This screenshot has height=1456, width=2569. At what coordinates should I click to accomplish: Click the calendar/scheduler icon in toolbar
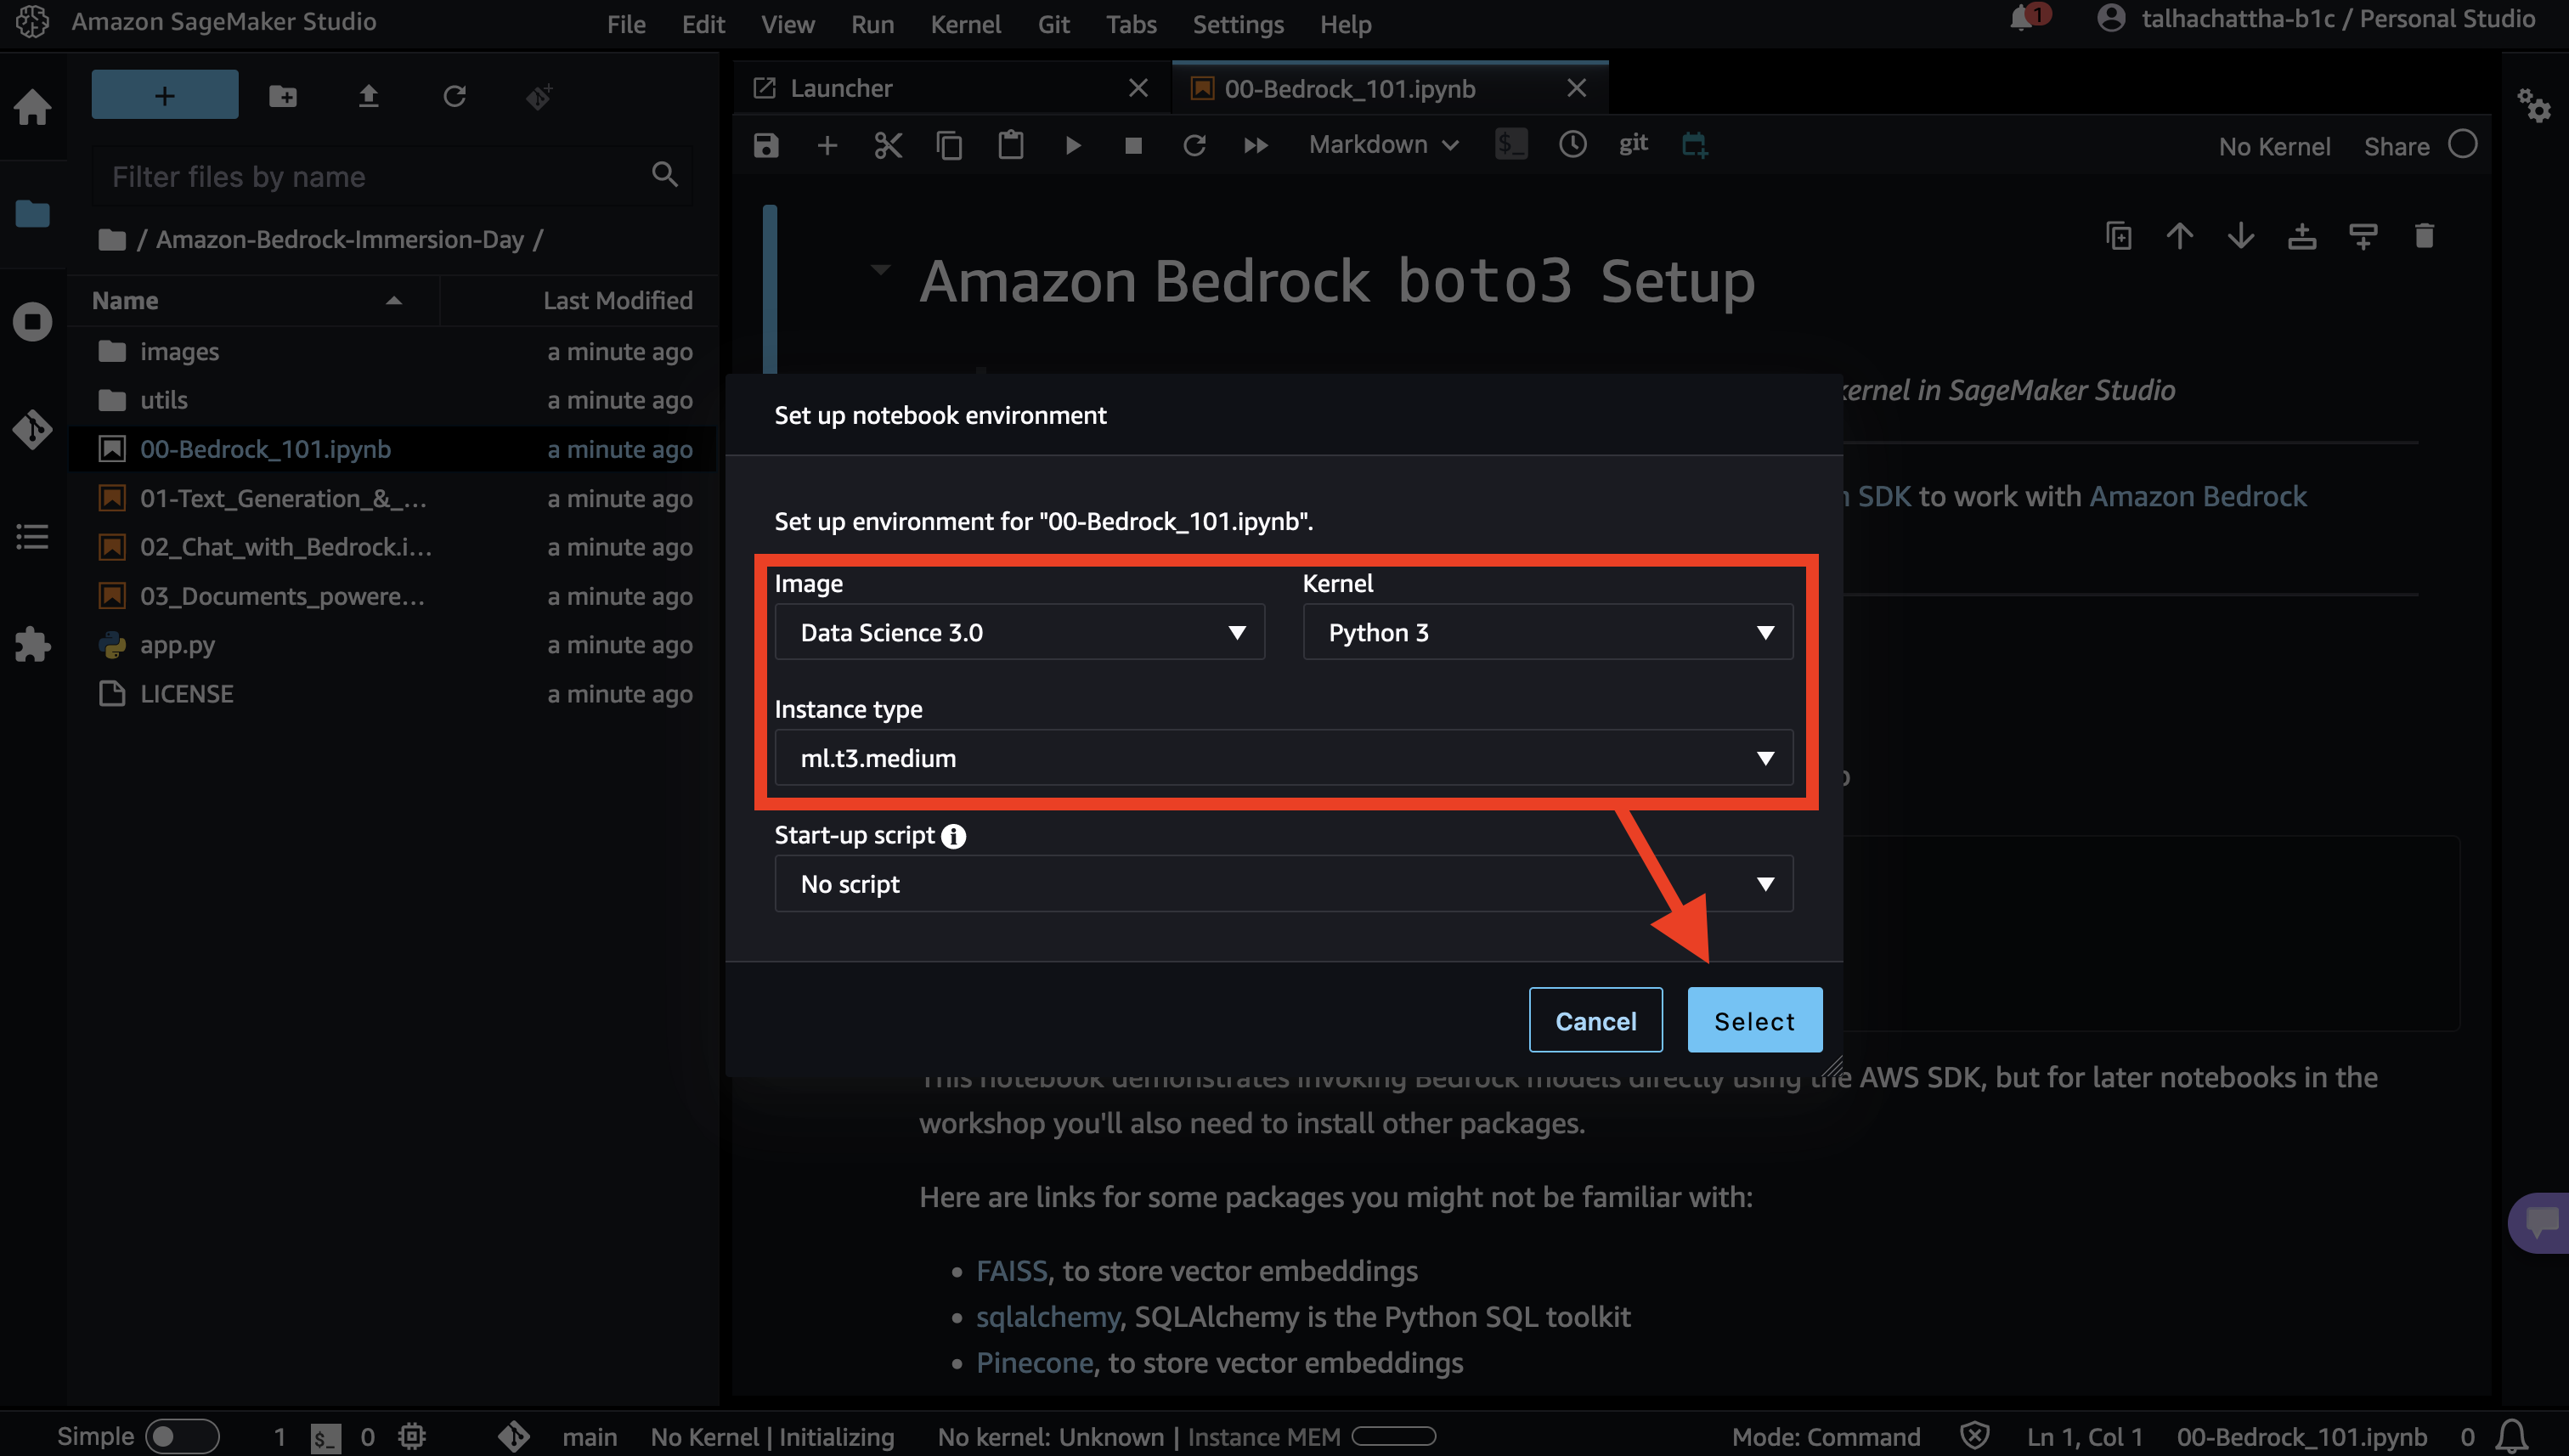[1692, 144]
